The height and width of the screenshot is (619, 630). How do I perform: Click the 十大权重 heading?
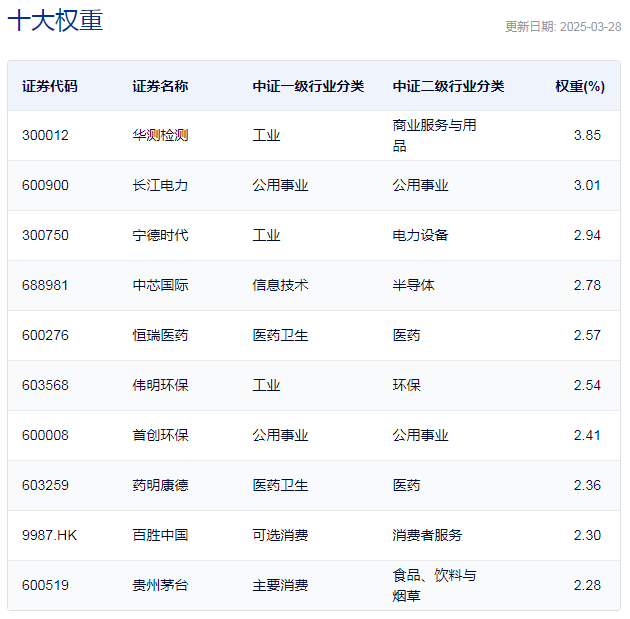[55, 20]
